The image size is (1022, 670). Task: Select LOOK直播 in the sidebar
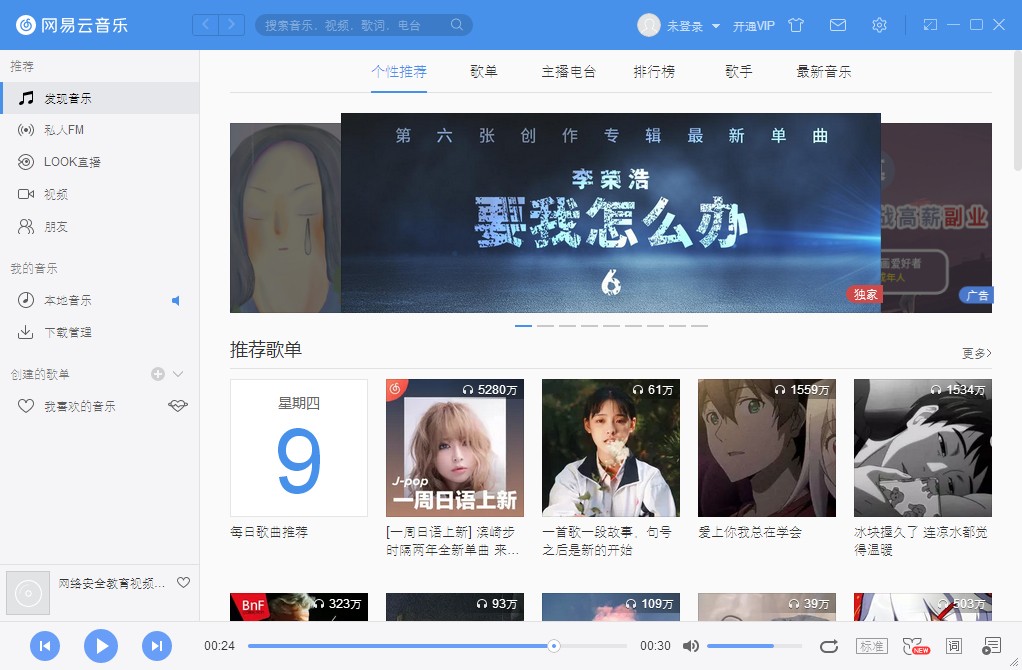[66, 161]
